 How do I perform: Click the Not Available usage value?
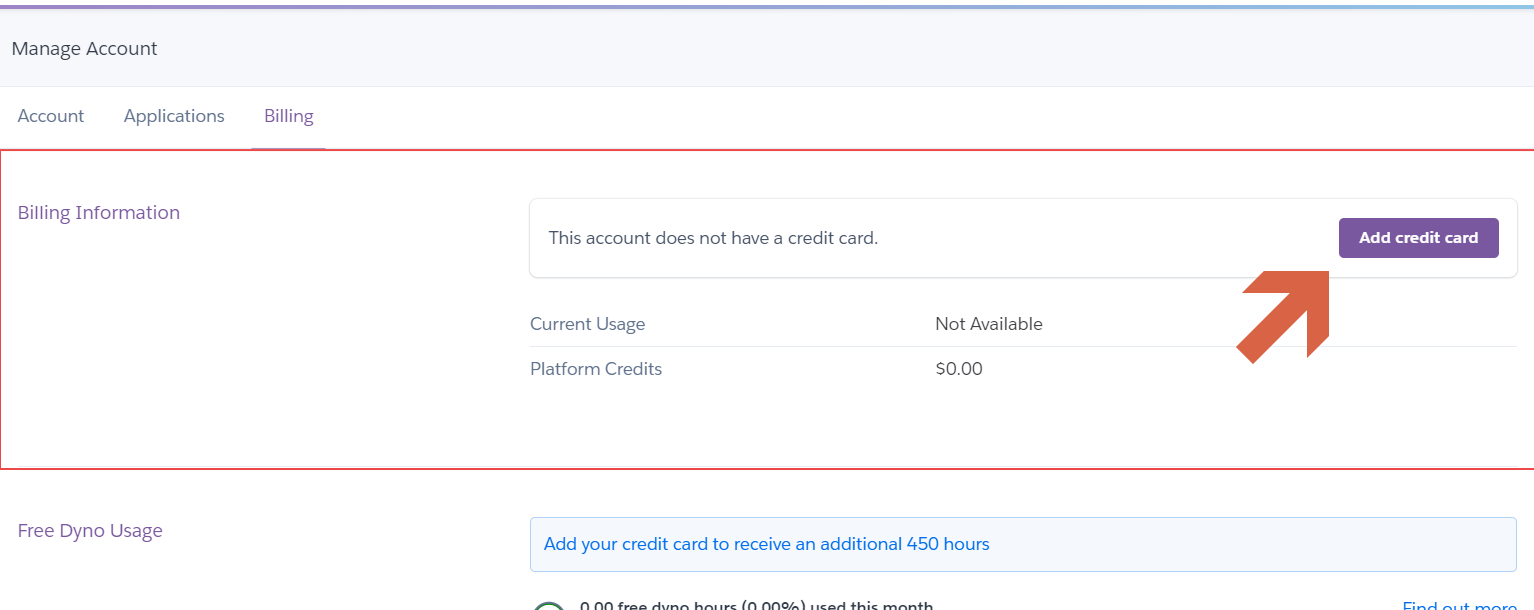tap(988, 324)
